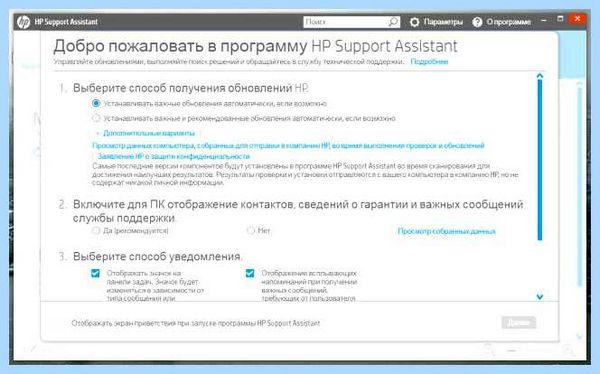
Task: Expand Дополнительные варианты options
Action: tap(148, 133)
